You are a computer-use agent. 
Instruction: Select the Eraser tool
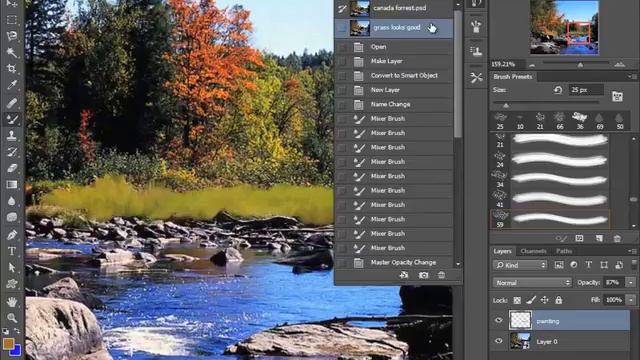(12, 168)
